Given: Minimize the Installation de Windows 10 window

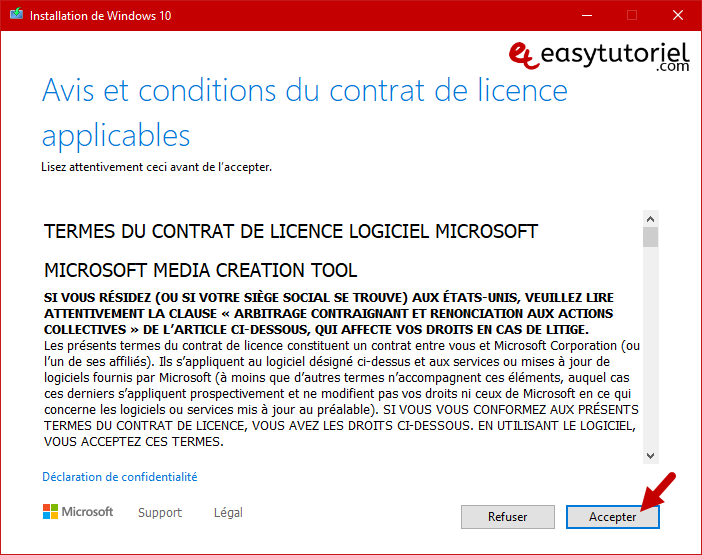Looking at the screenshot, I should (587, 15).
